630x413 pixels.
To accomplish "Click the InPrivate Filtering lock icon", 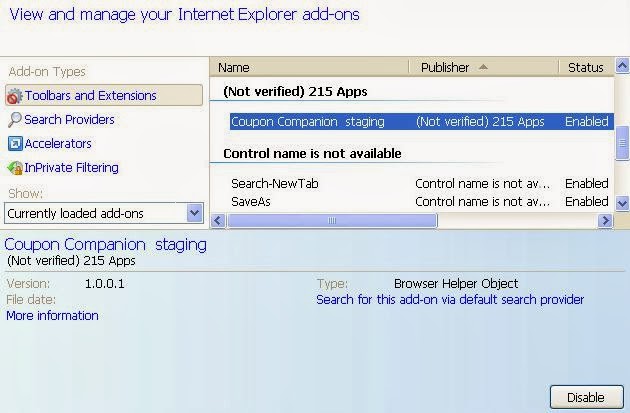I will pos(15,168).
